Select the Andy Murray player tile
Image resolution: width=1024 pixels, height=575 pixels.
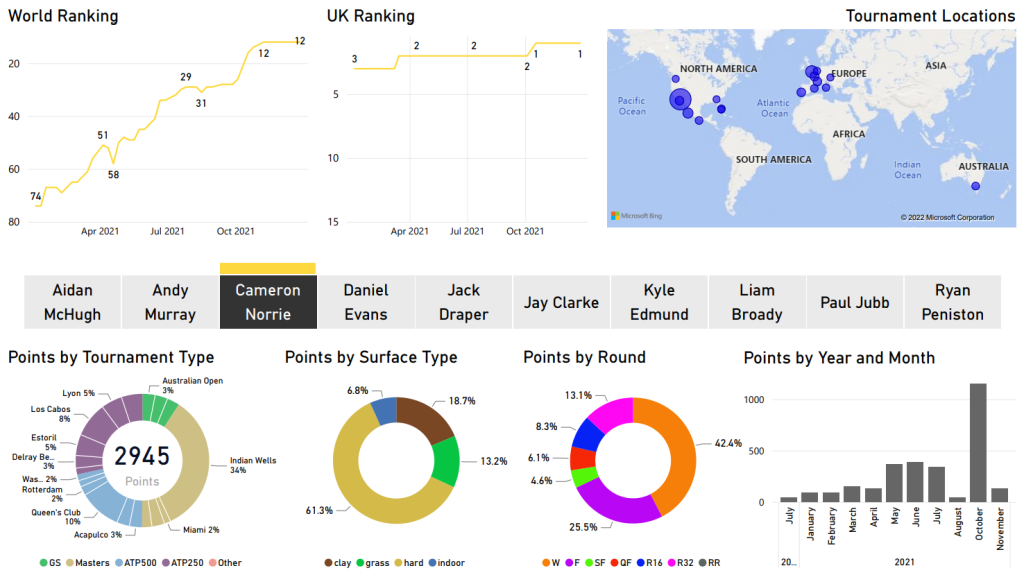pos(170,302)
